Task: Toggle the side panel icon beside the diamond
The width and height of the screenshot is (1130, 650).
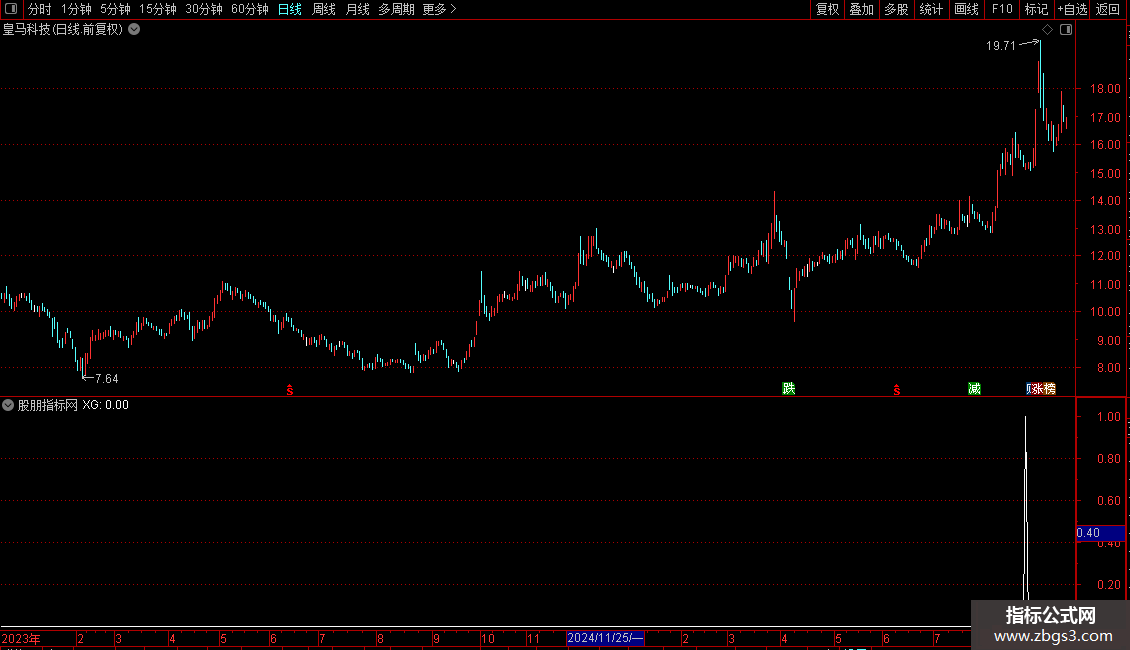Action: 1066,30
